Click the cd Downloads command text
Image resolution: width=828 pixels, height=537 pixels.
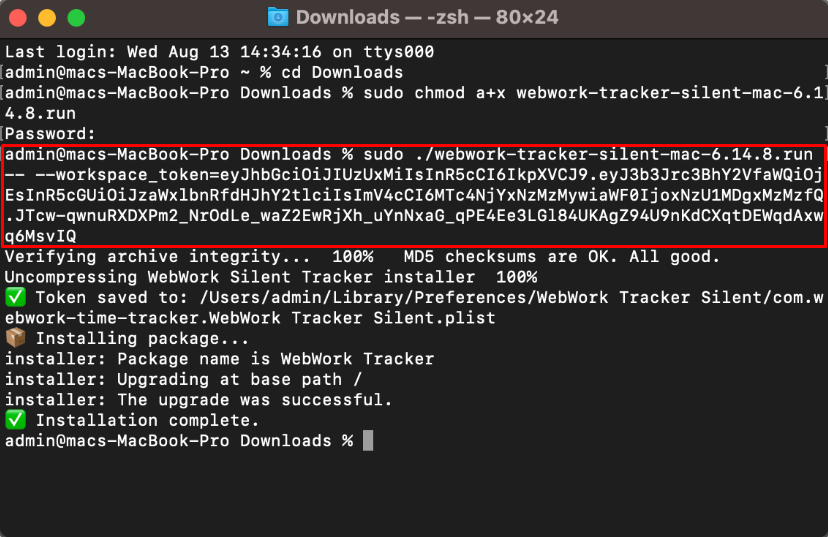tap(342, 72)
